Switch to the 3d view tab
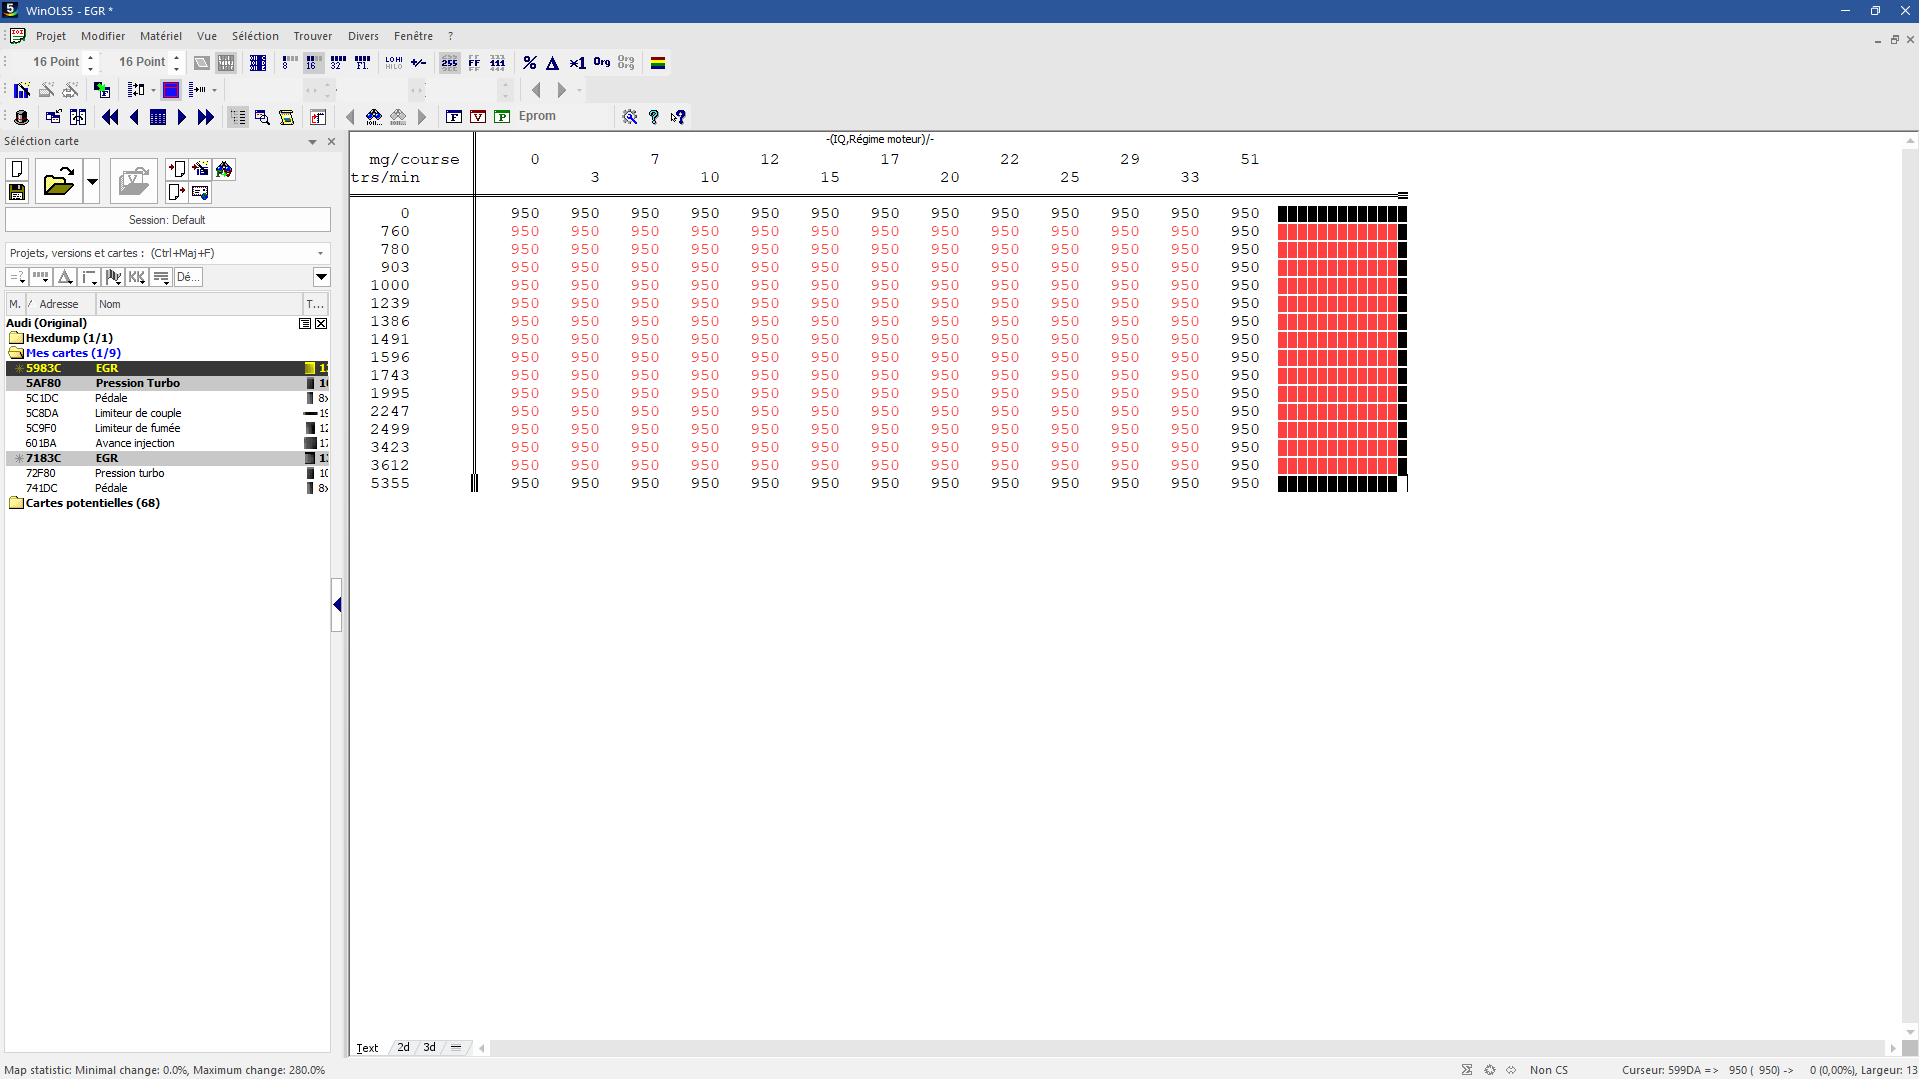The width and height of the screenshot is (1919, 1079). point(429,1047)
